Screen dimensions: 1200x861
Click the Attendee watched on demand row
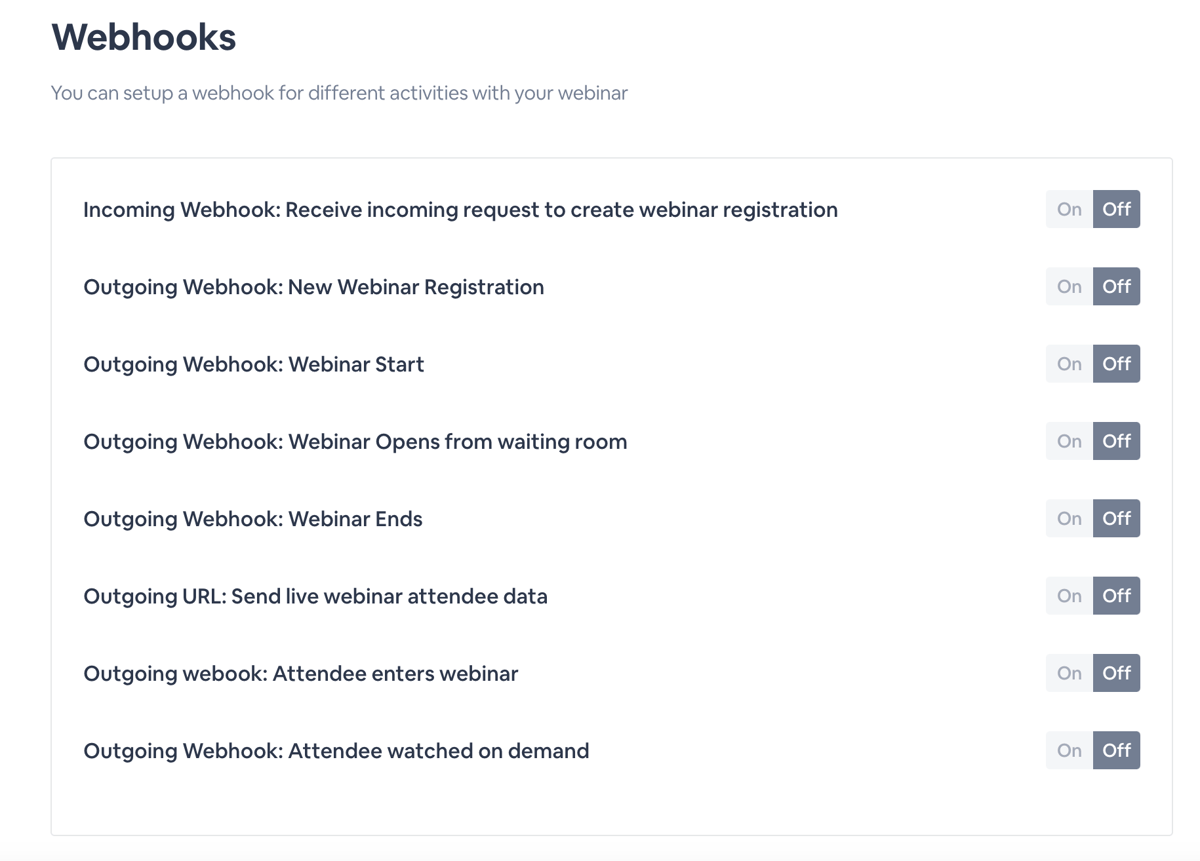335,750
